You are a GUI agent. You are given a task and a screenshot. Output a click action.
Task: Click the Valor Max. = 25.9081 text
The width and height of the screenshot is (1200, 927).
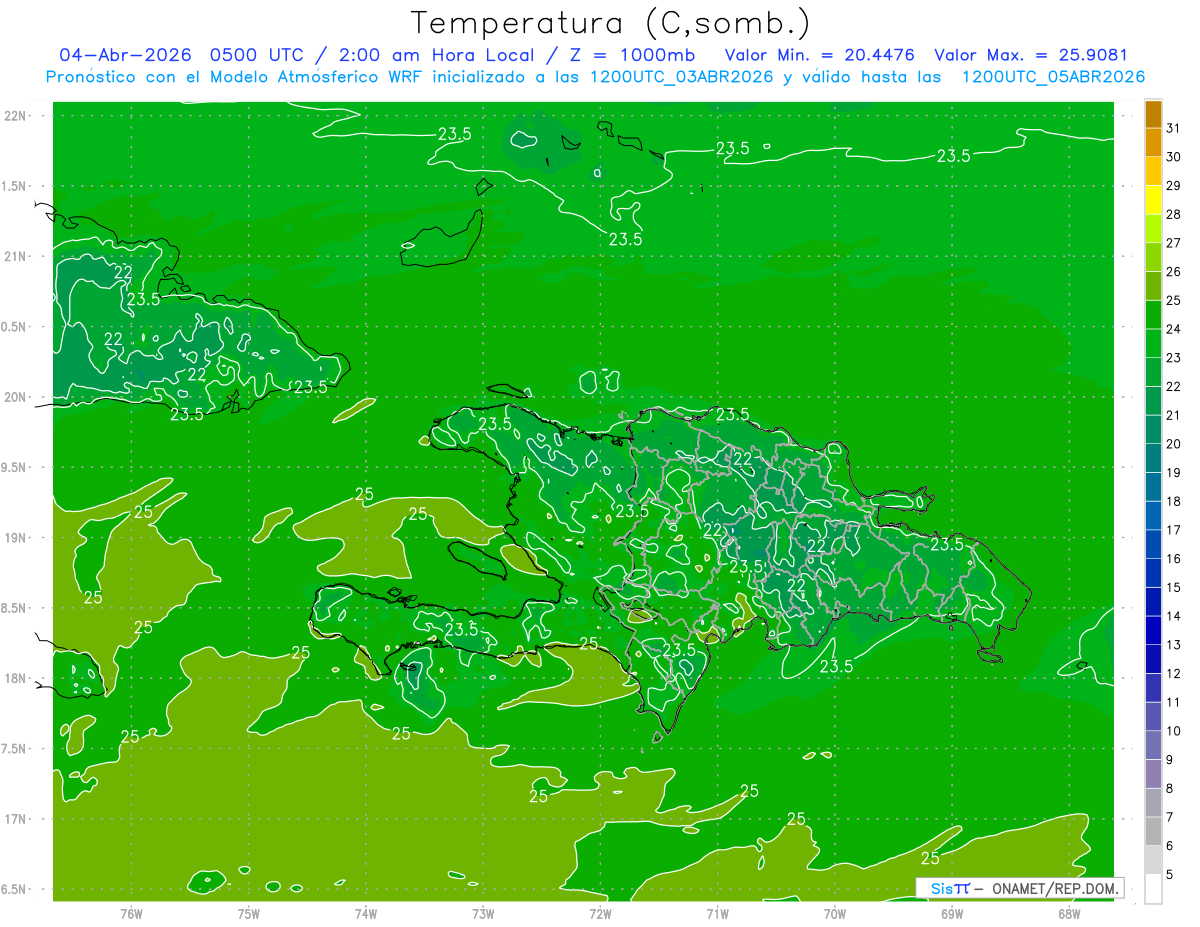[1030, 55]
